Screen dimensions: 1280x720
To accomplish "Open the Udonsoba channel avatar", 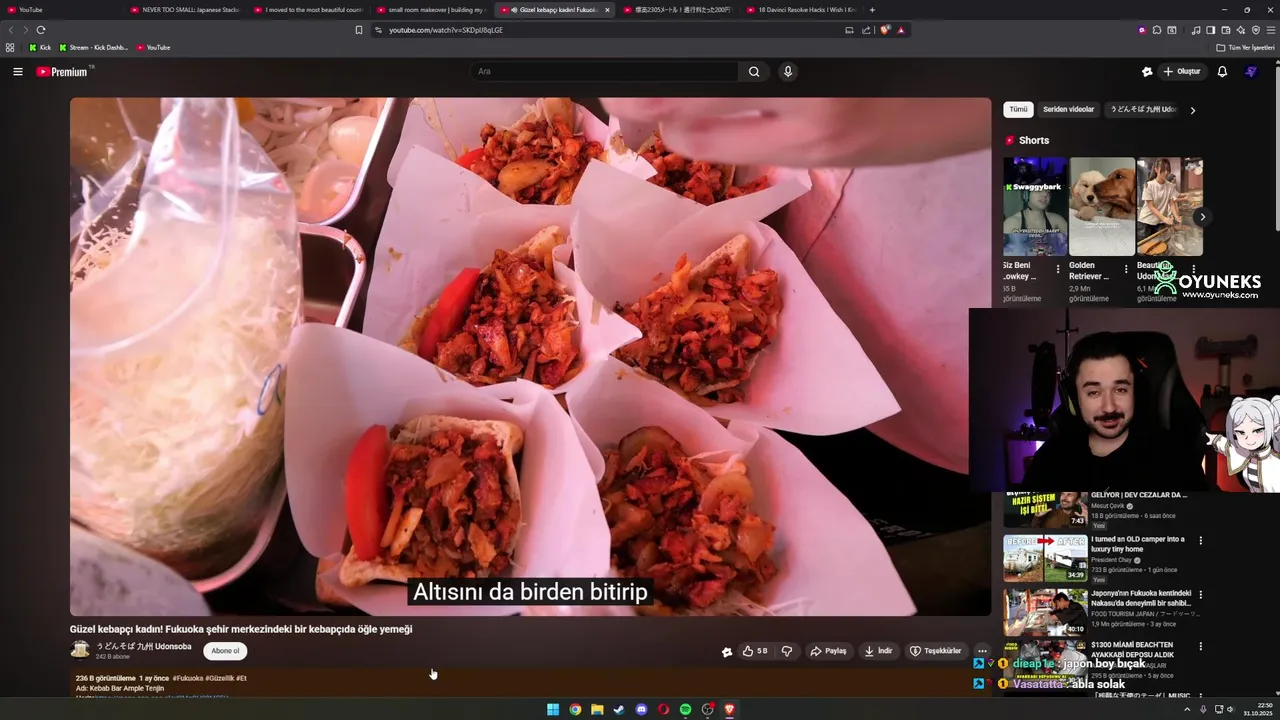I will (x=80, y=650).
